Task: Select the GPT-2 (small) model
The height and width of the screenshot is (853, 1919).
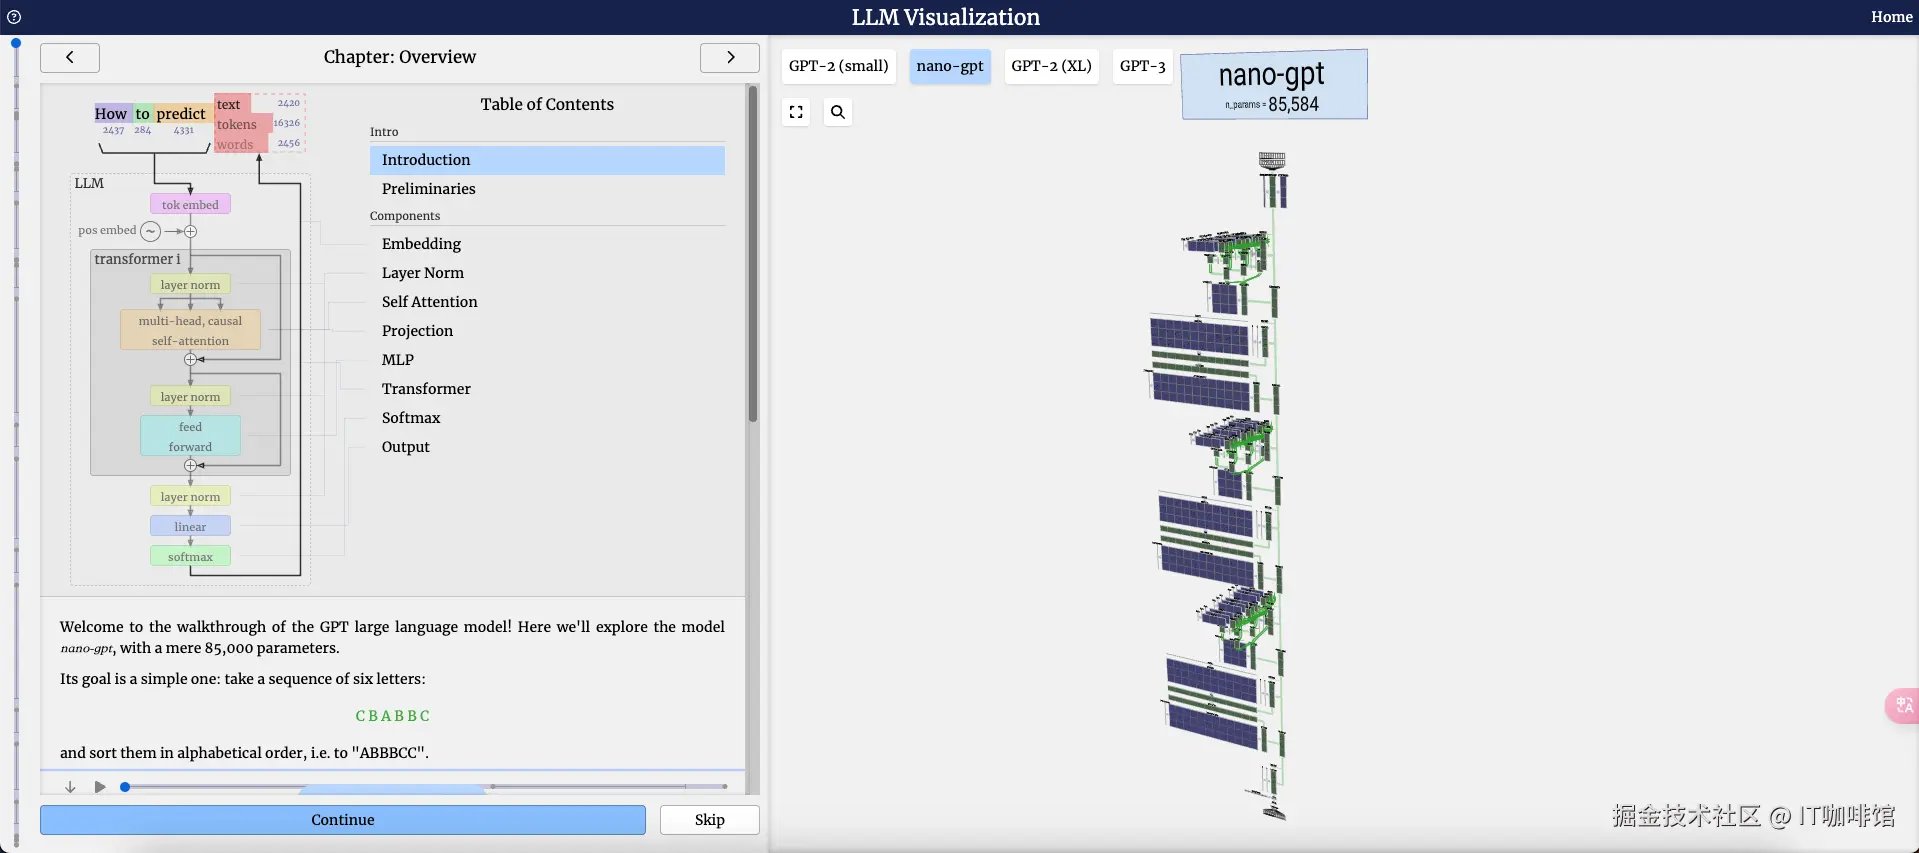Action: click(x=838, y=66)
